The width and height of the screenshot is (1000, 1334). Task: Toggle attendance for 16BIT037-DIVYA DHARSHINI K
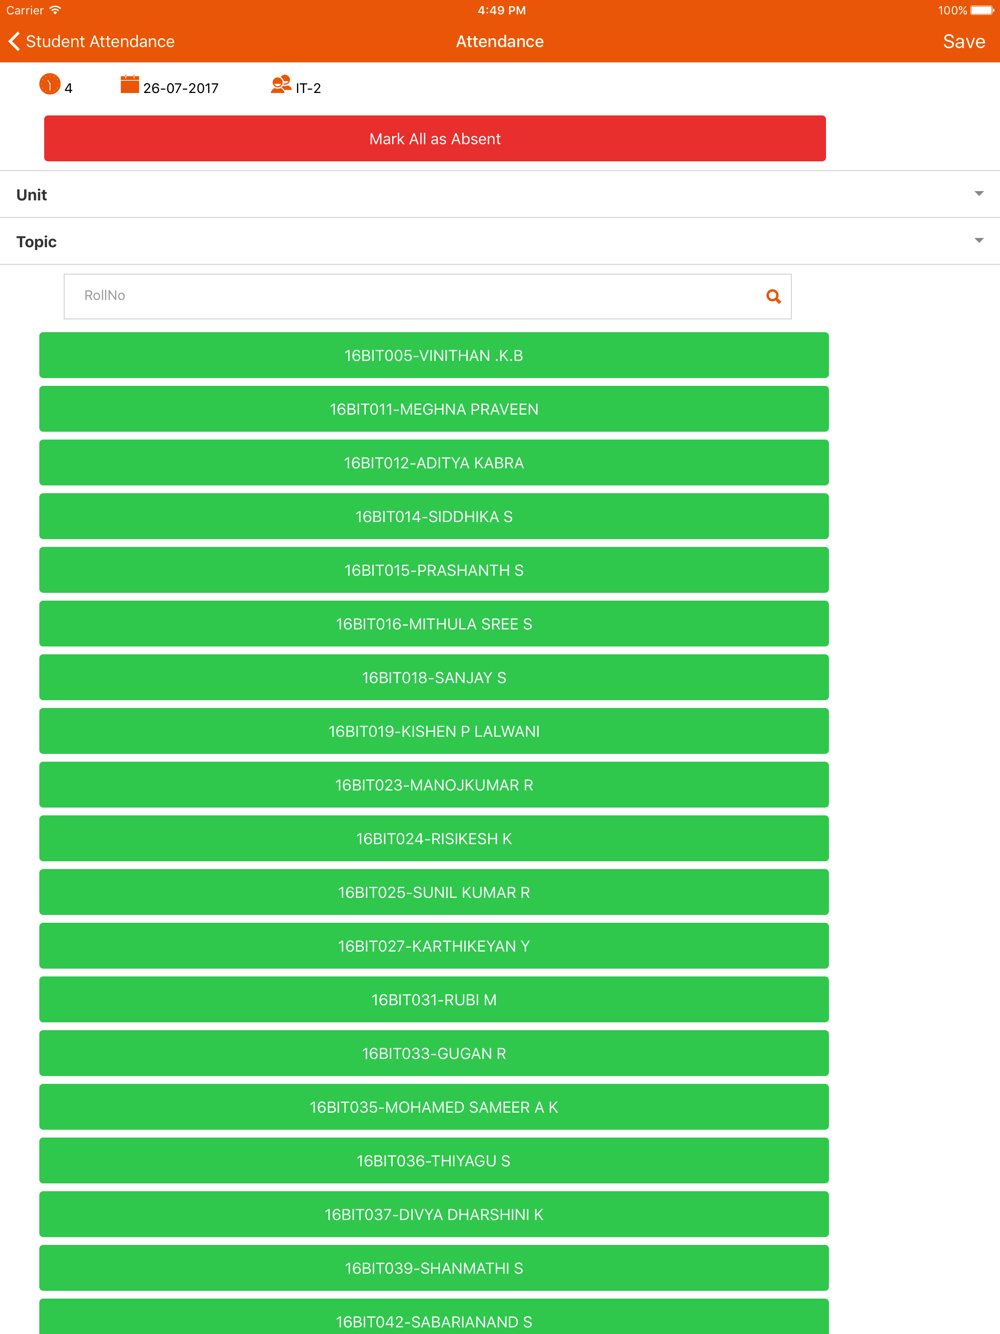(434, 1214)
